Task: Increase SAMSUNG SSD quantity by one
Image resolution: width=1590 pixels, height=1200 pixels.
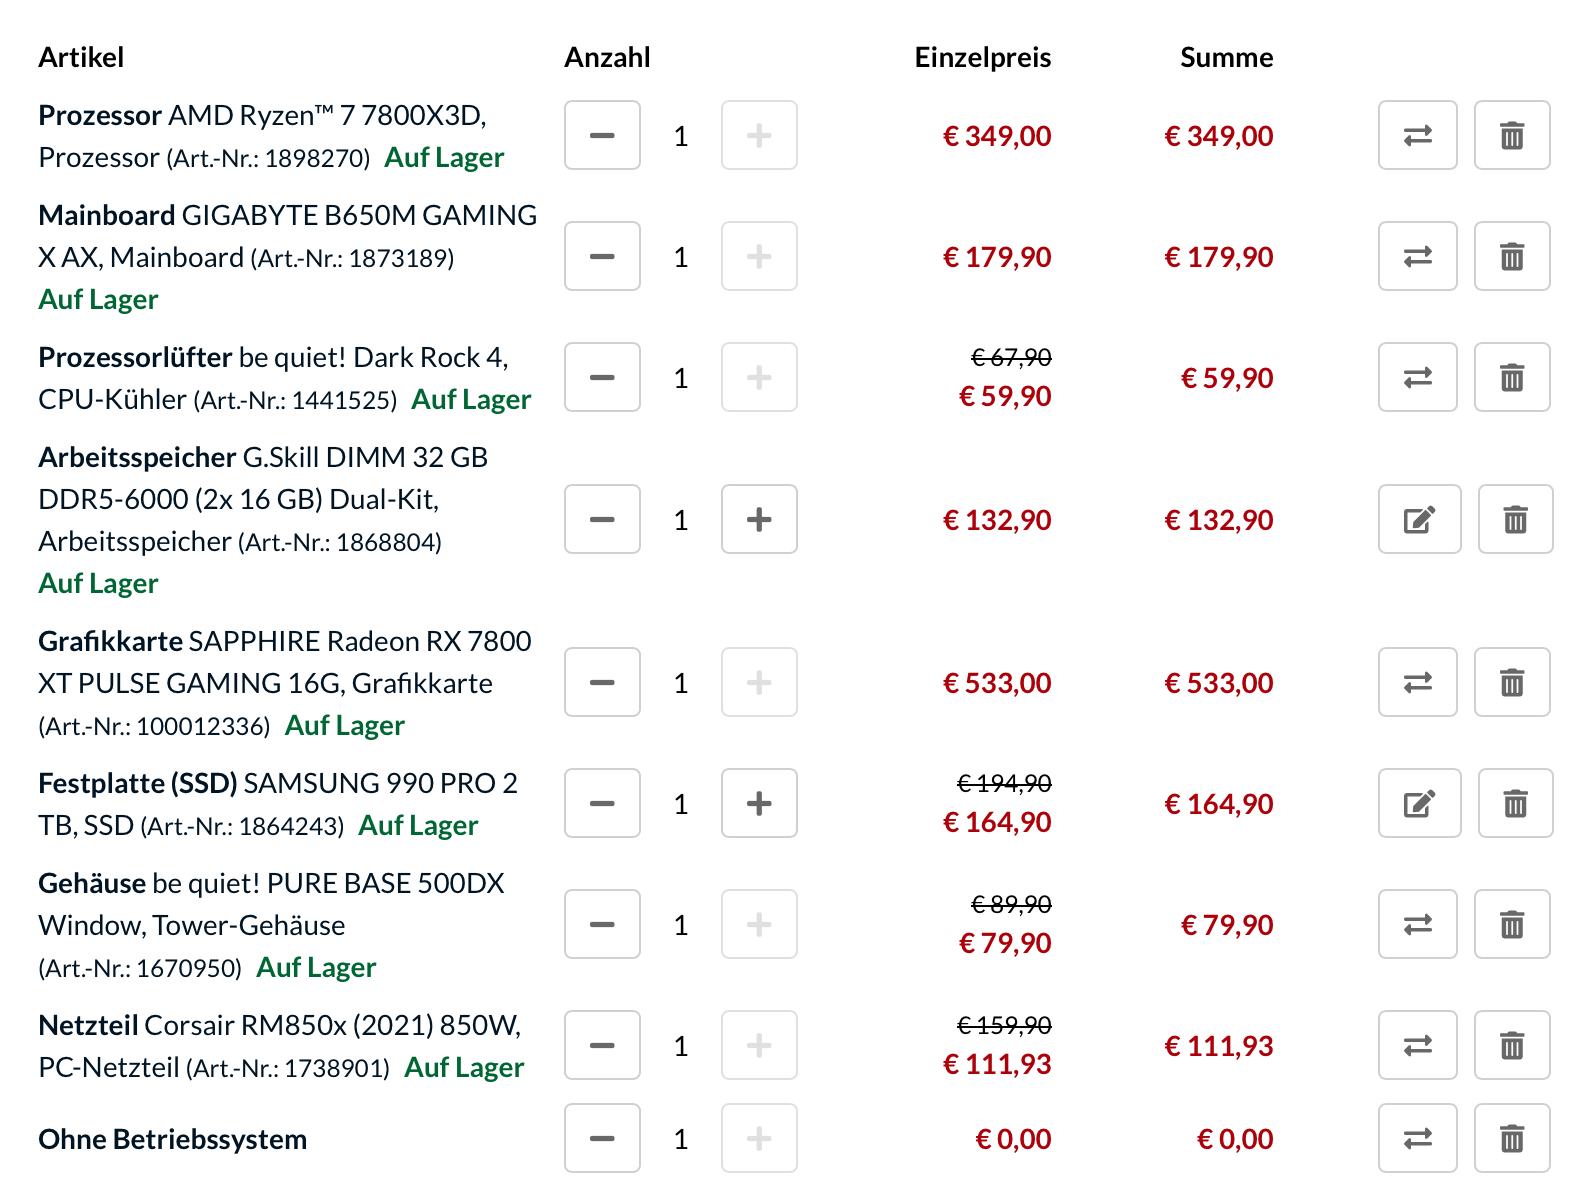Action: click(x=759, y=803)
